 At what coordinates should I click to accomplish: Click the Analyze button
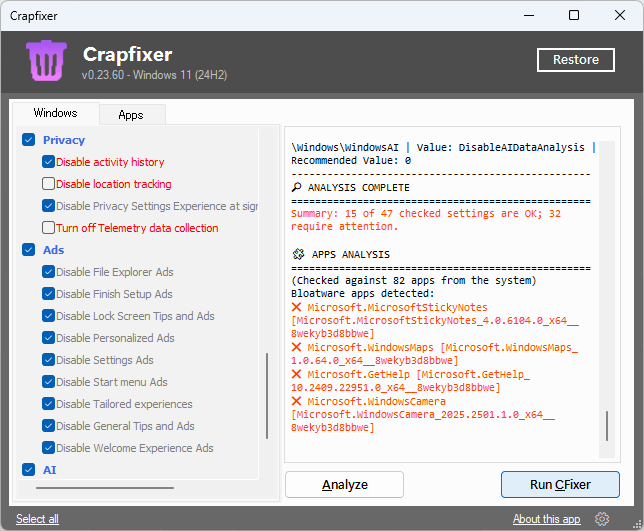point(344,485)
